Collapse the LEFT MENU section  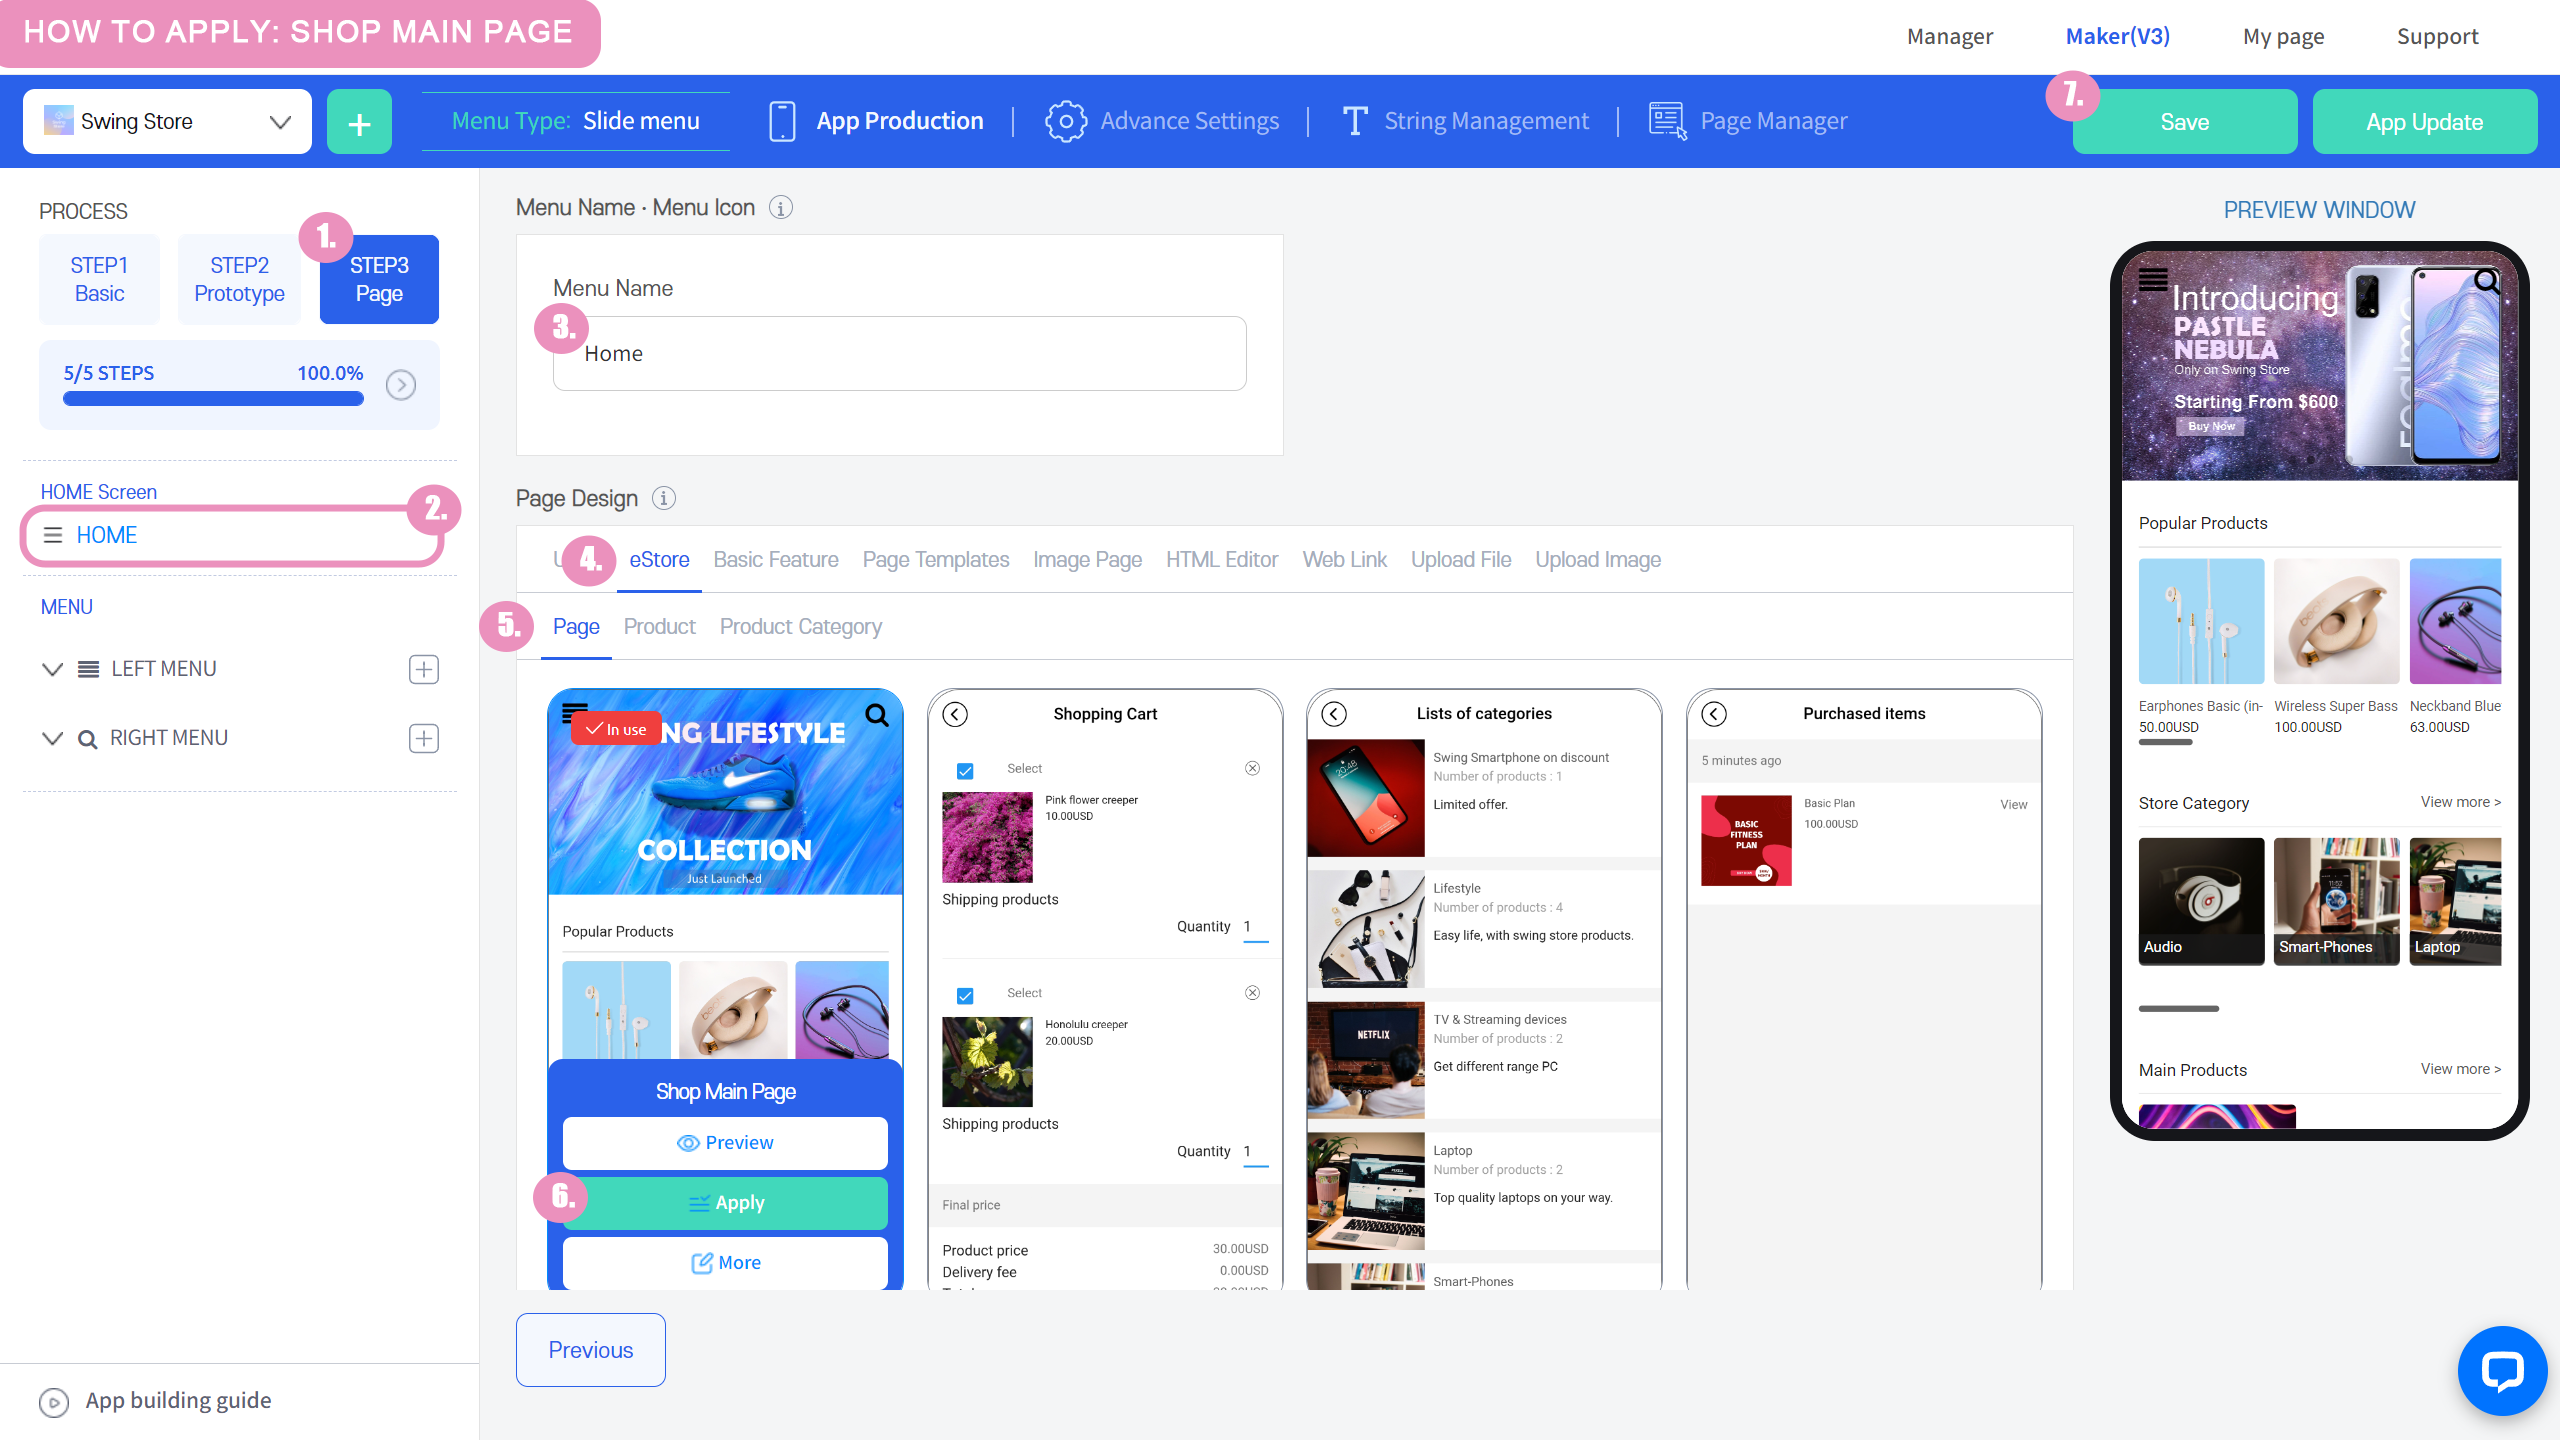52,669
